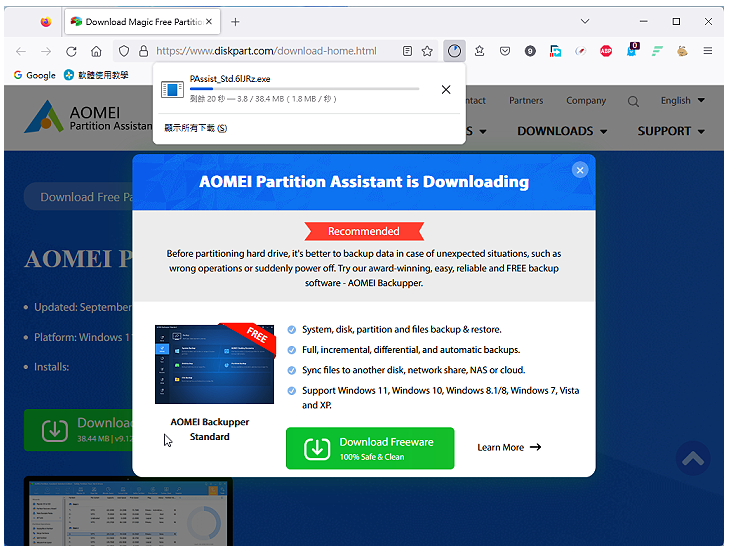Close the AOMEI Downloading popup dialog
The height and width of the screenshot is (551, 729).
(580, 170)
